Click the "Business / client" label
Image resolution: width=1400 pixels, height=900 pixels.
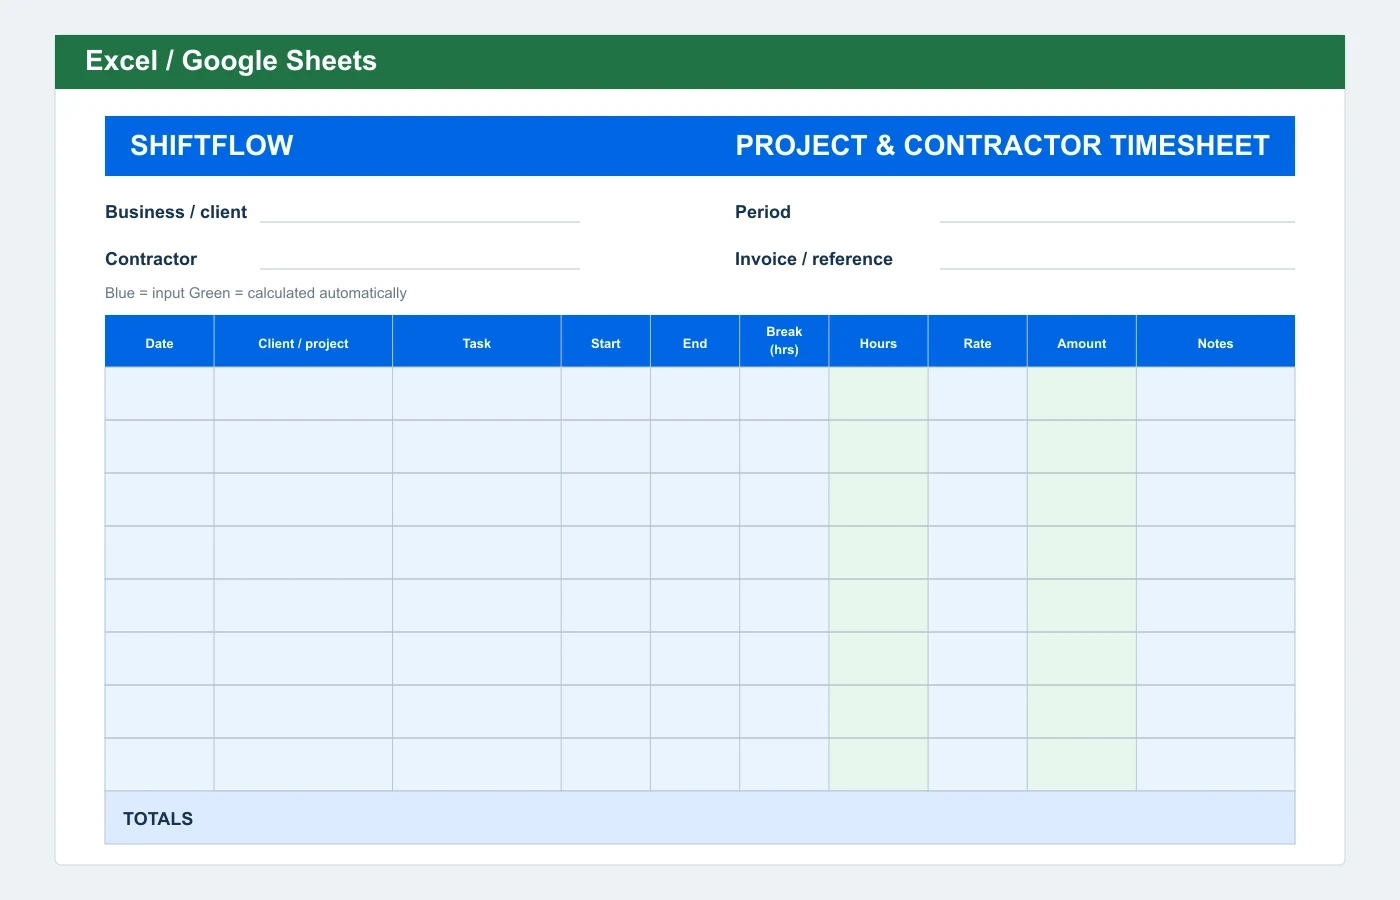[176, 212]
